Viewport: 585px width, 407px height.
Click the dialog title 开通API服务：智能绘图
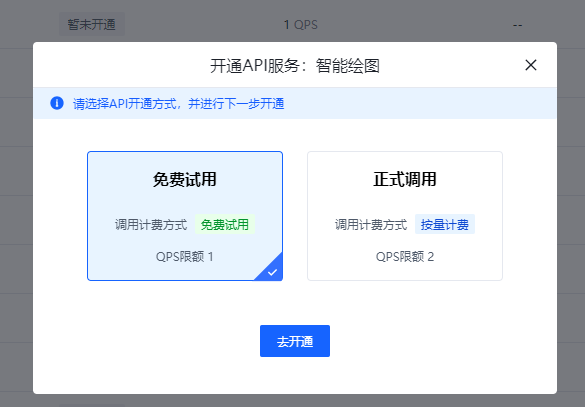(295, 66)
